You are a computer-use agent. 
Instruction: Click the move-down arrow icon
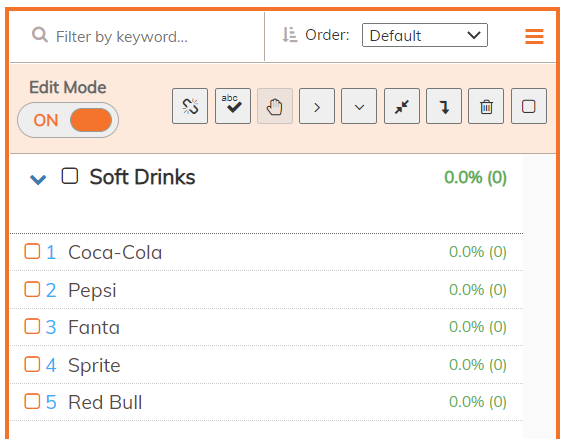[444, 106]
